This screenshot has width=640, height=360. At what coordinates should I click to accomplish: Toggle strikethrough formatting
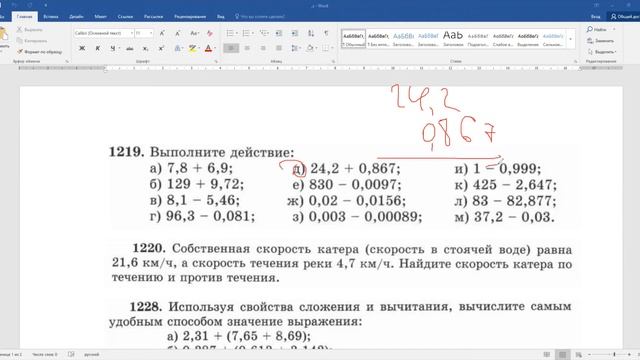(x=130, y=48)
